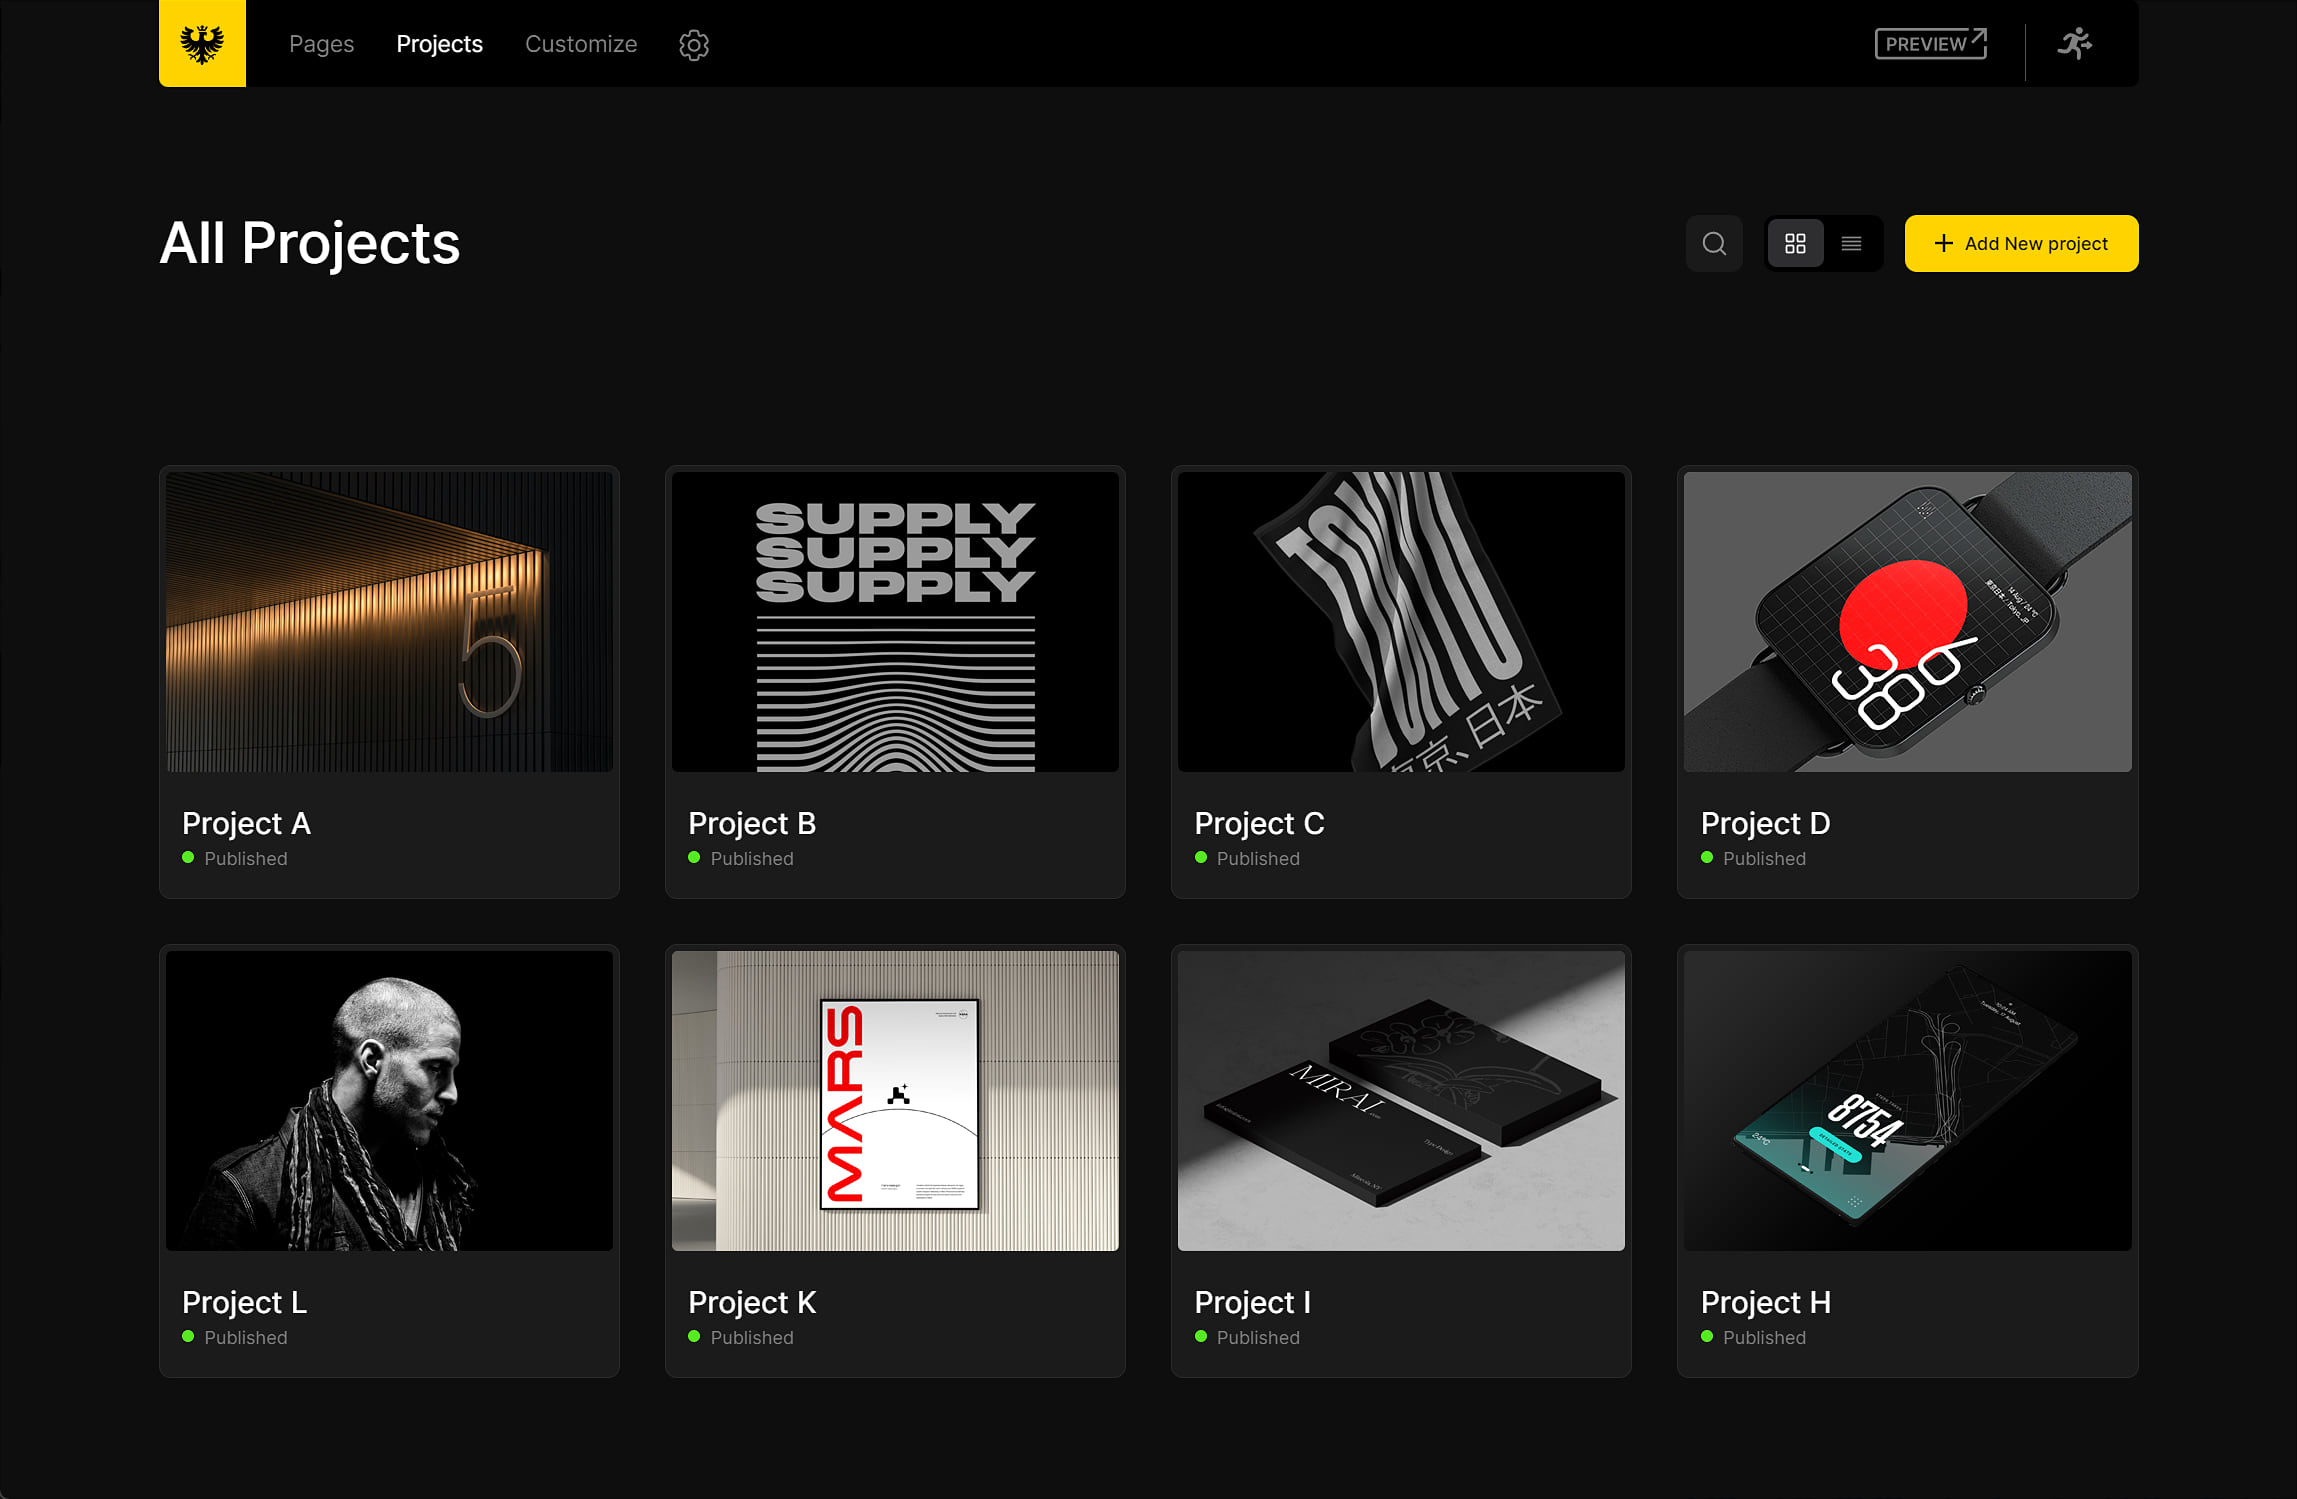Click Add New project button
Viewport: 2297px width, 1499px height.
point(2021,243)
